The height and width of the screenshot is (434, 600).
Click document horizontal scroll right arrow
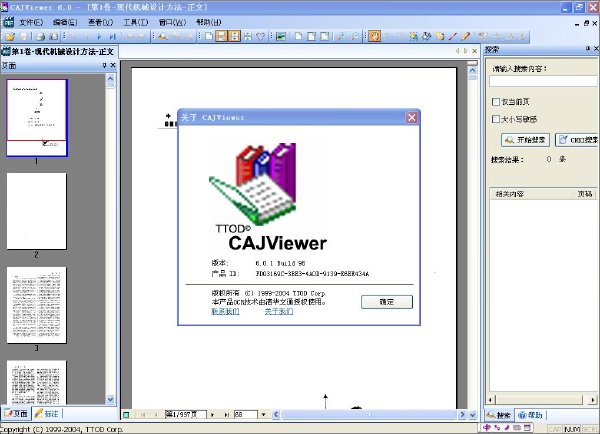click(x=462, y=414)
